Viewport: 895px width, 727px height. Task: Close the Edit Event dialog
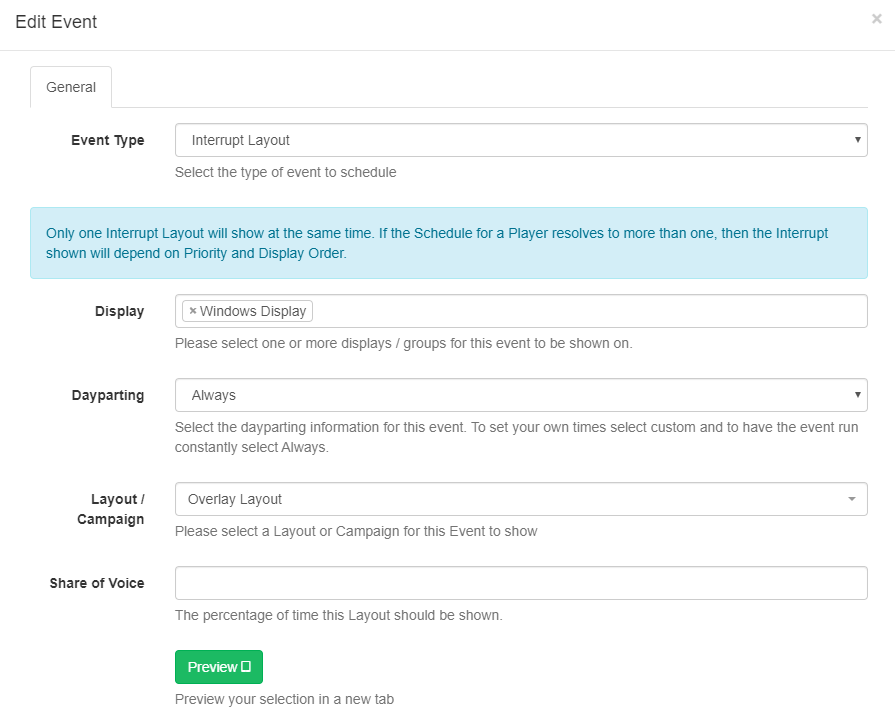click(x=876, y=19)
